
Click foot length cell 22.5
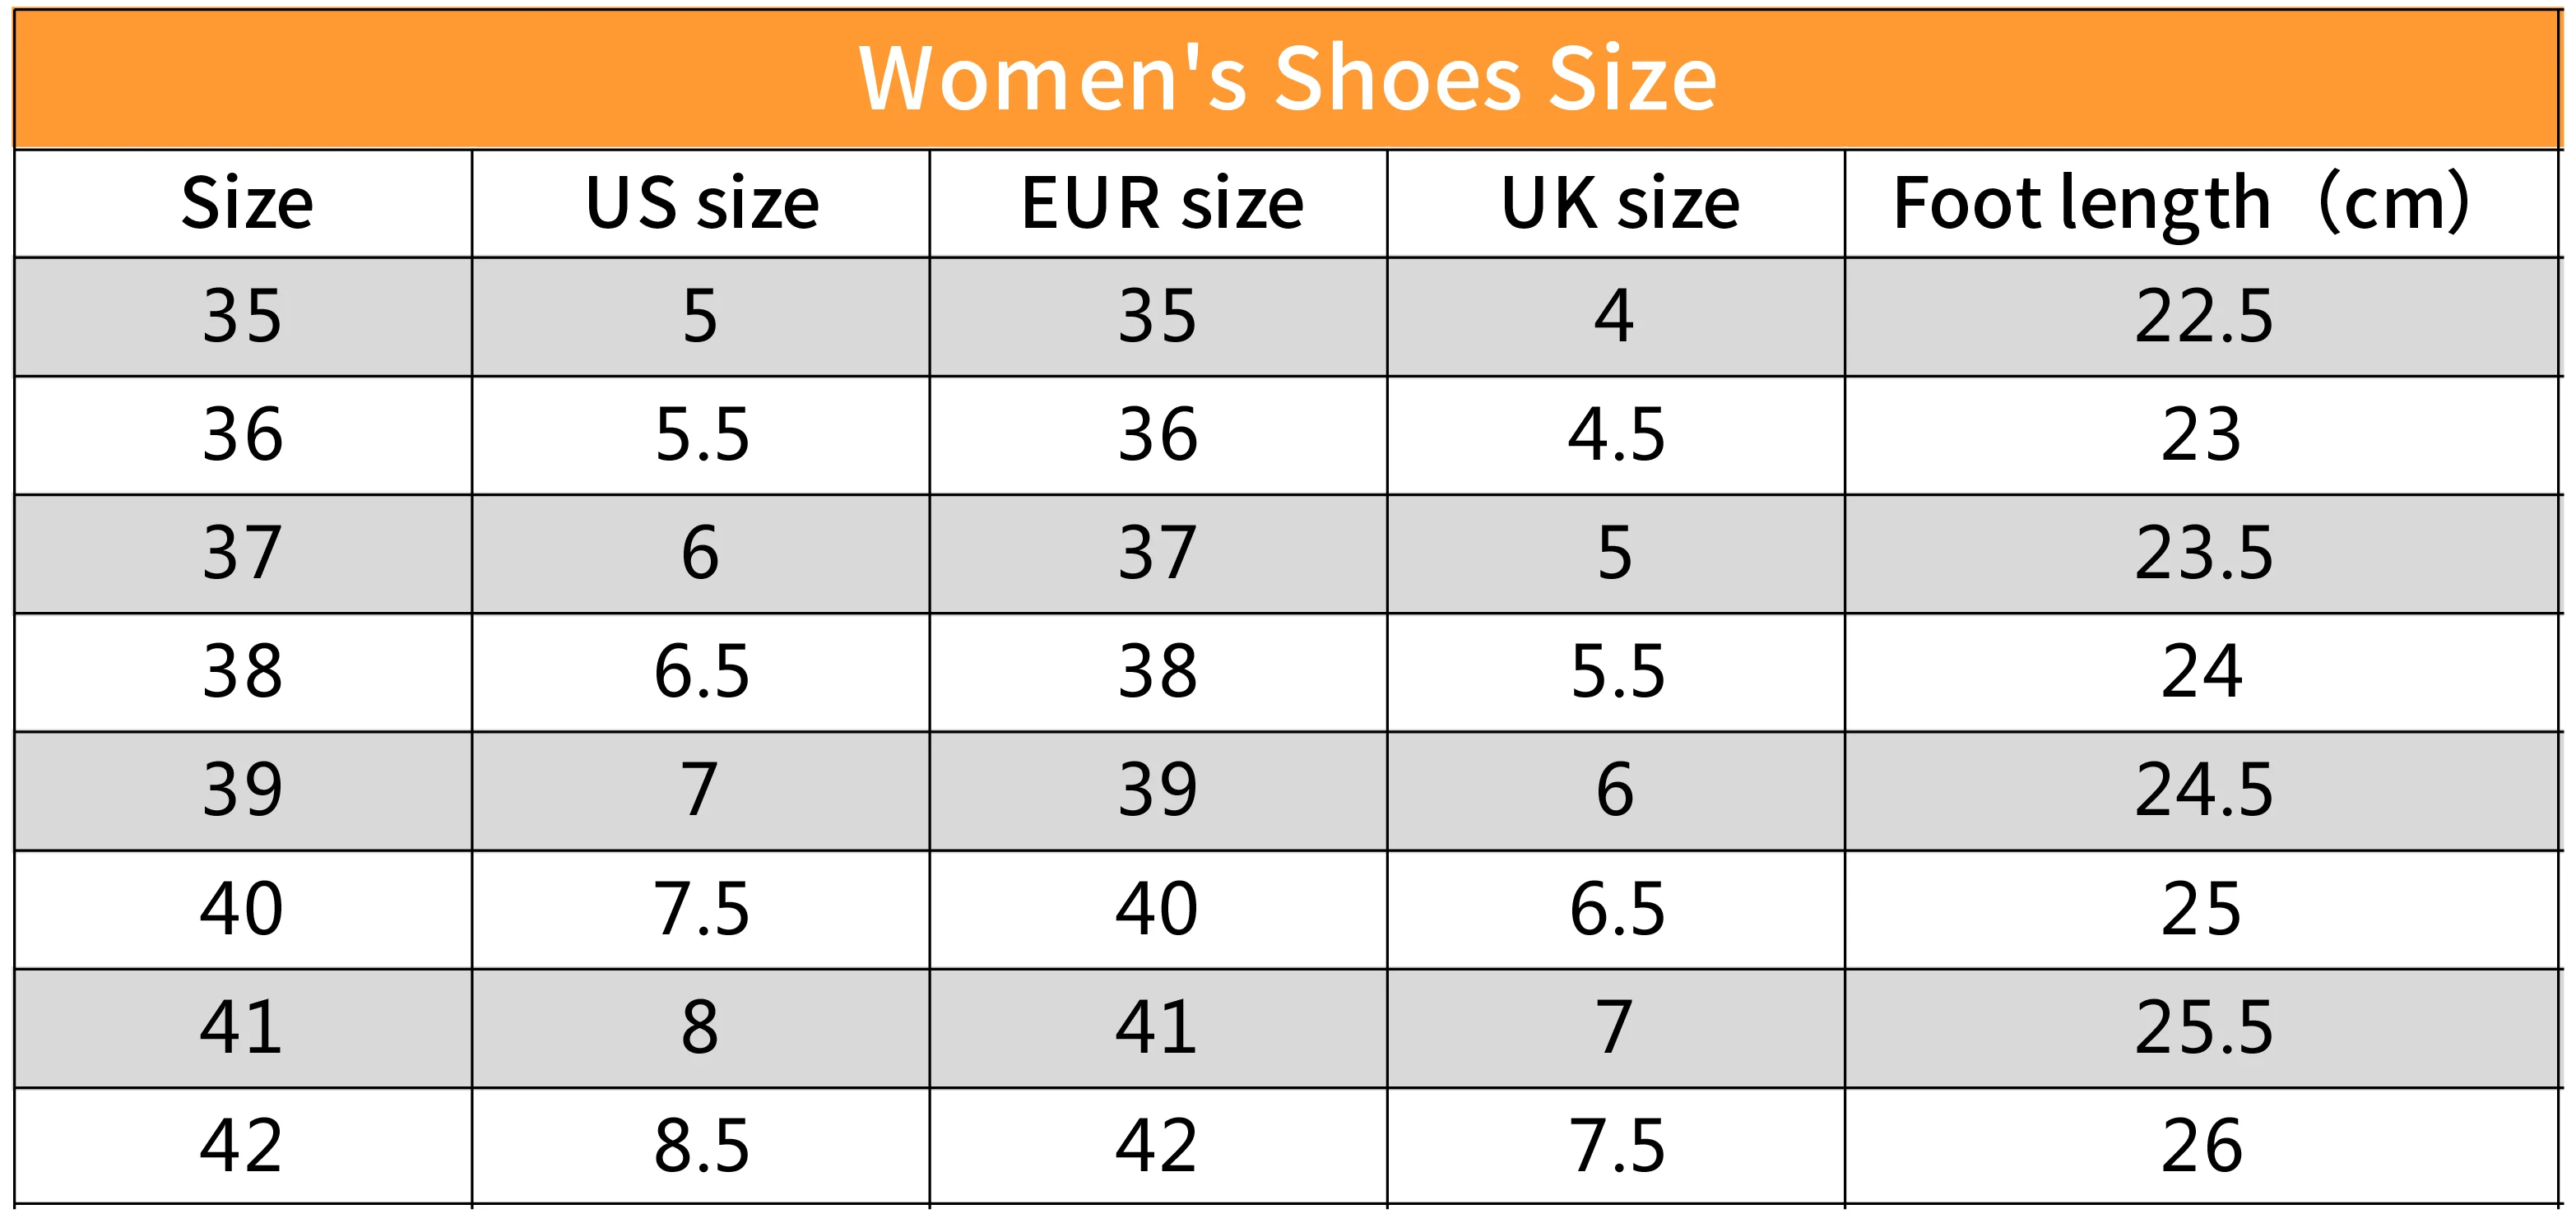tap(2203, 317)
